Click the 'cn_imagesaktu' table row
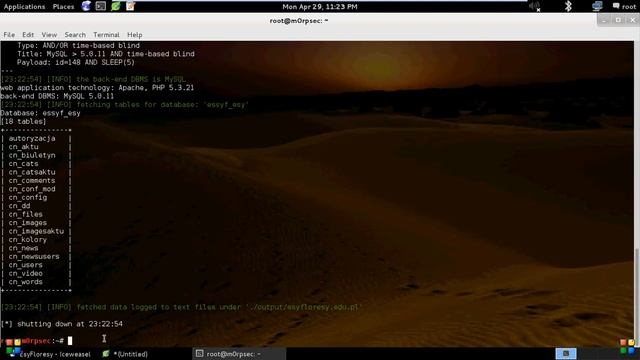 point(36,231)
